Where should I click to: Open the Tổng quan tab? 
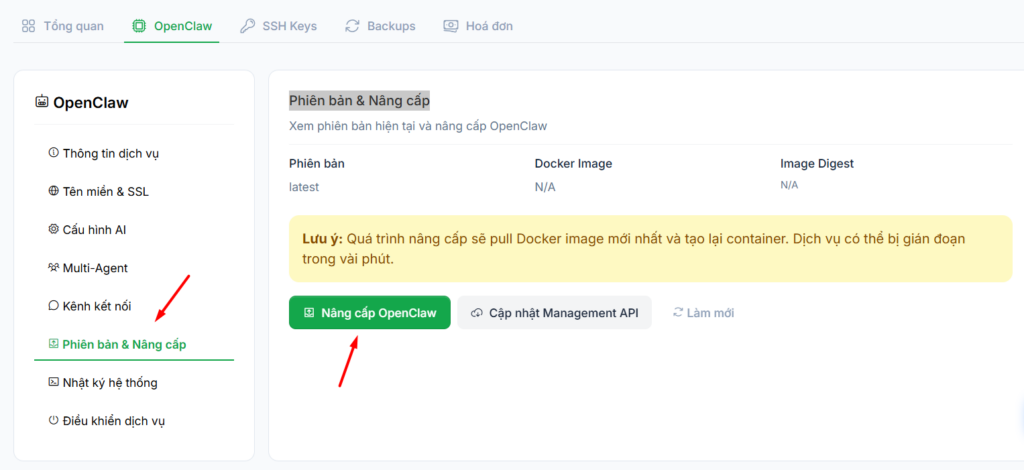coord(63,26)
